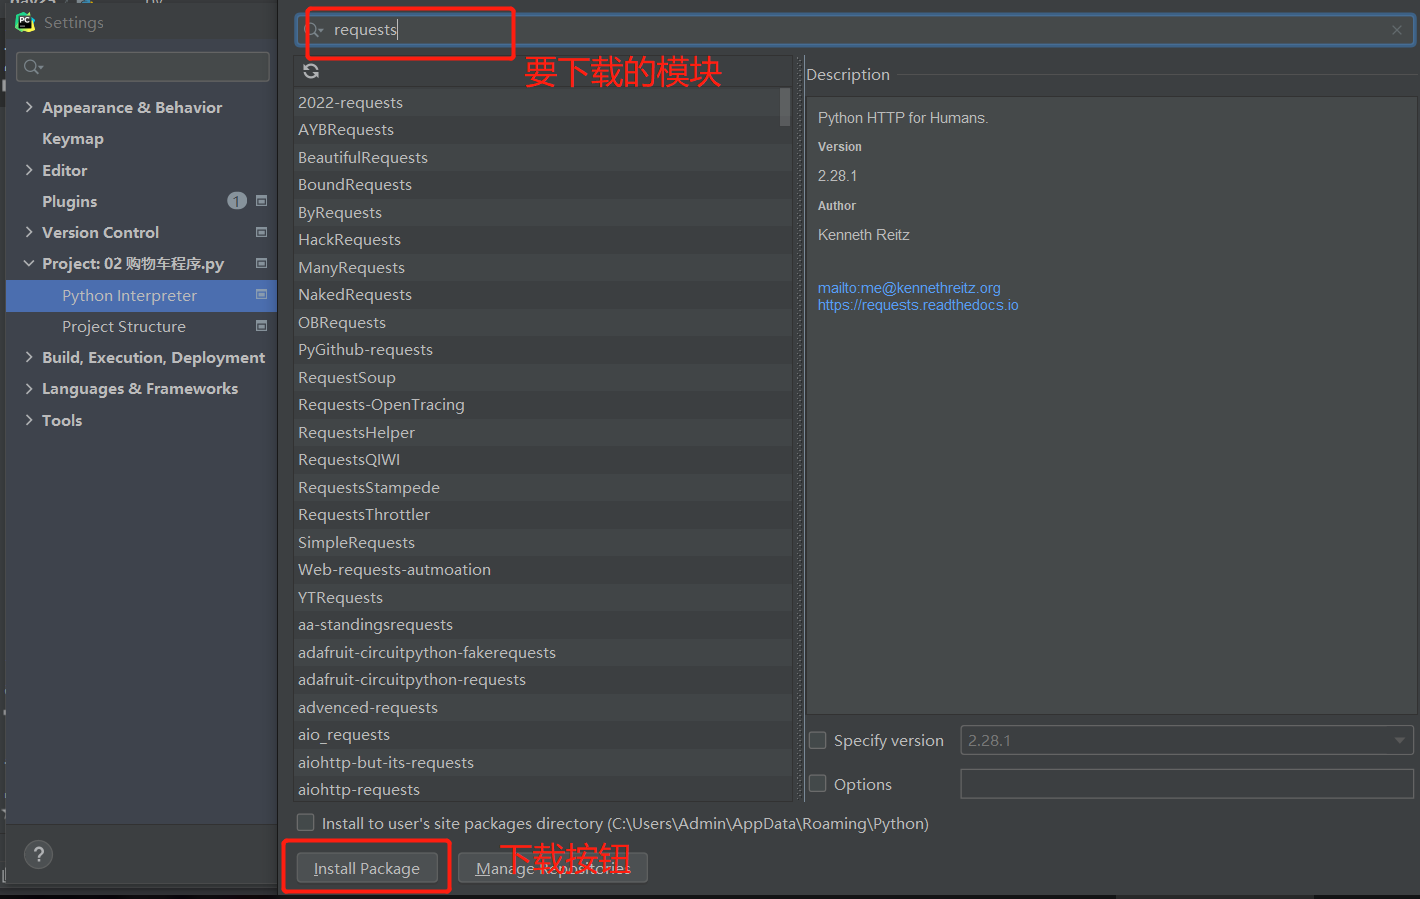Open the Plugins settings page
The height and width of the screenshot is (899, 1420).
[70, 201]
